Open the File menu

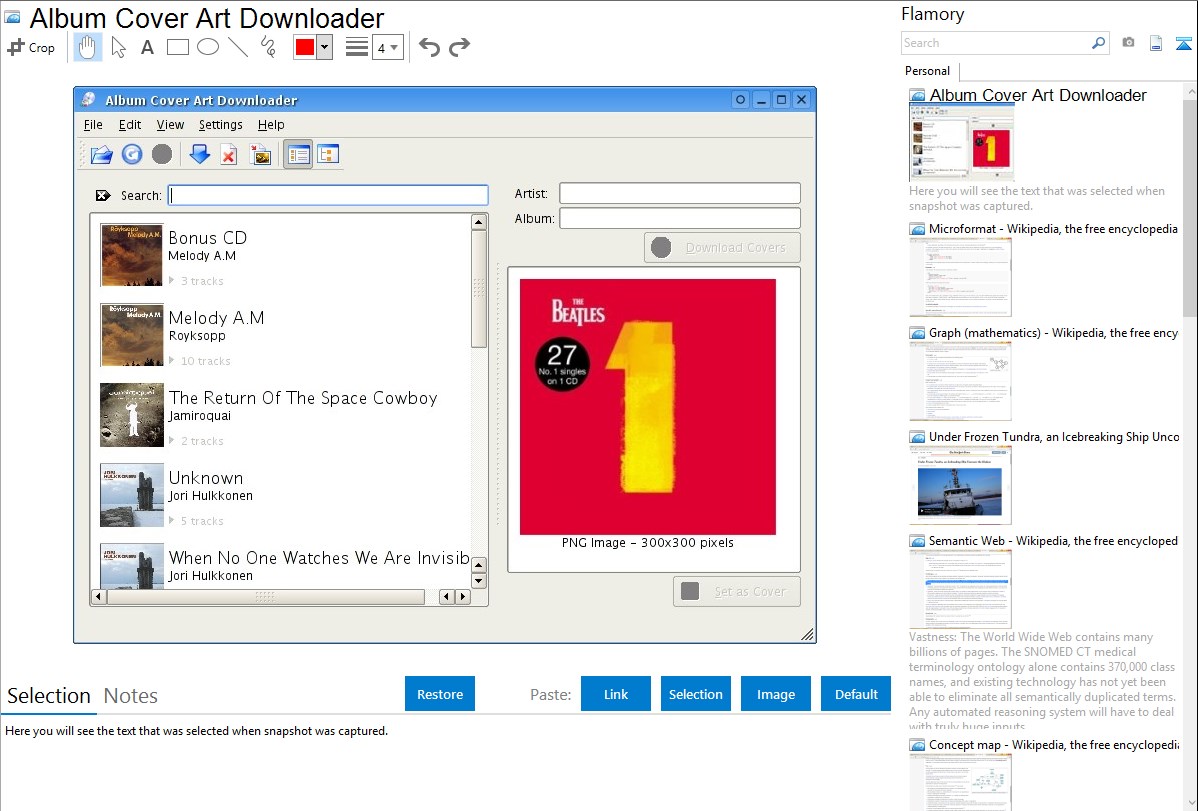(93, 125)
